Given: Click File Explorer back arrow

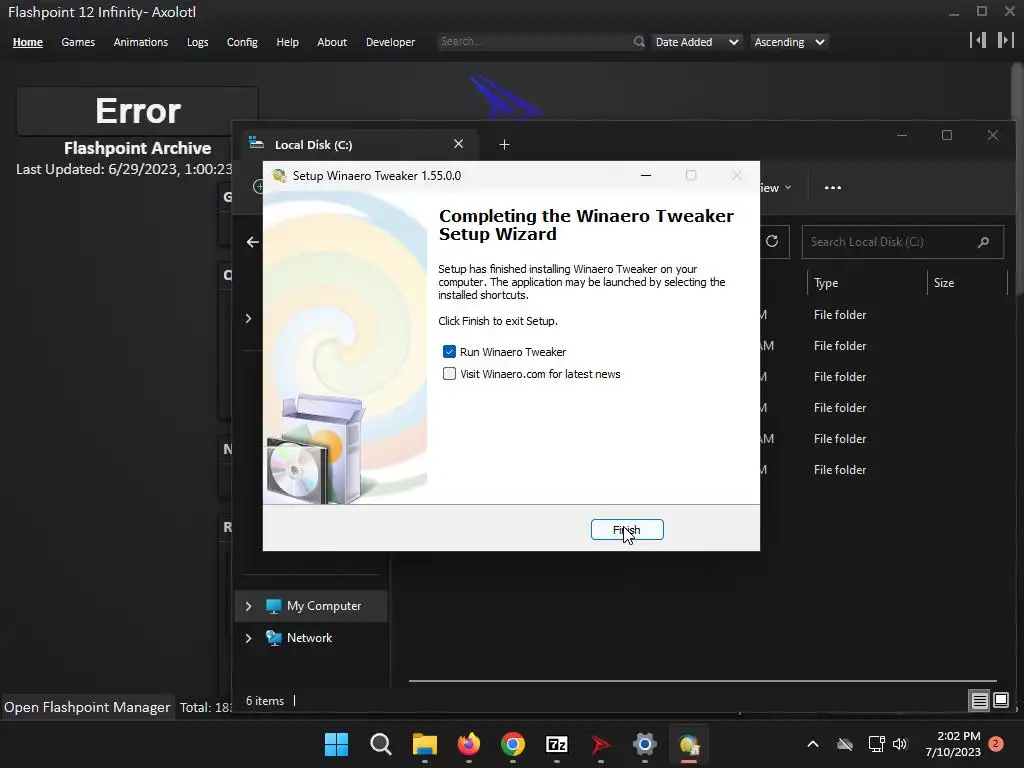Looking at the screenshot, I should [x=253, y=242].
